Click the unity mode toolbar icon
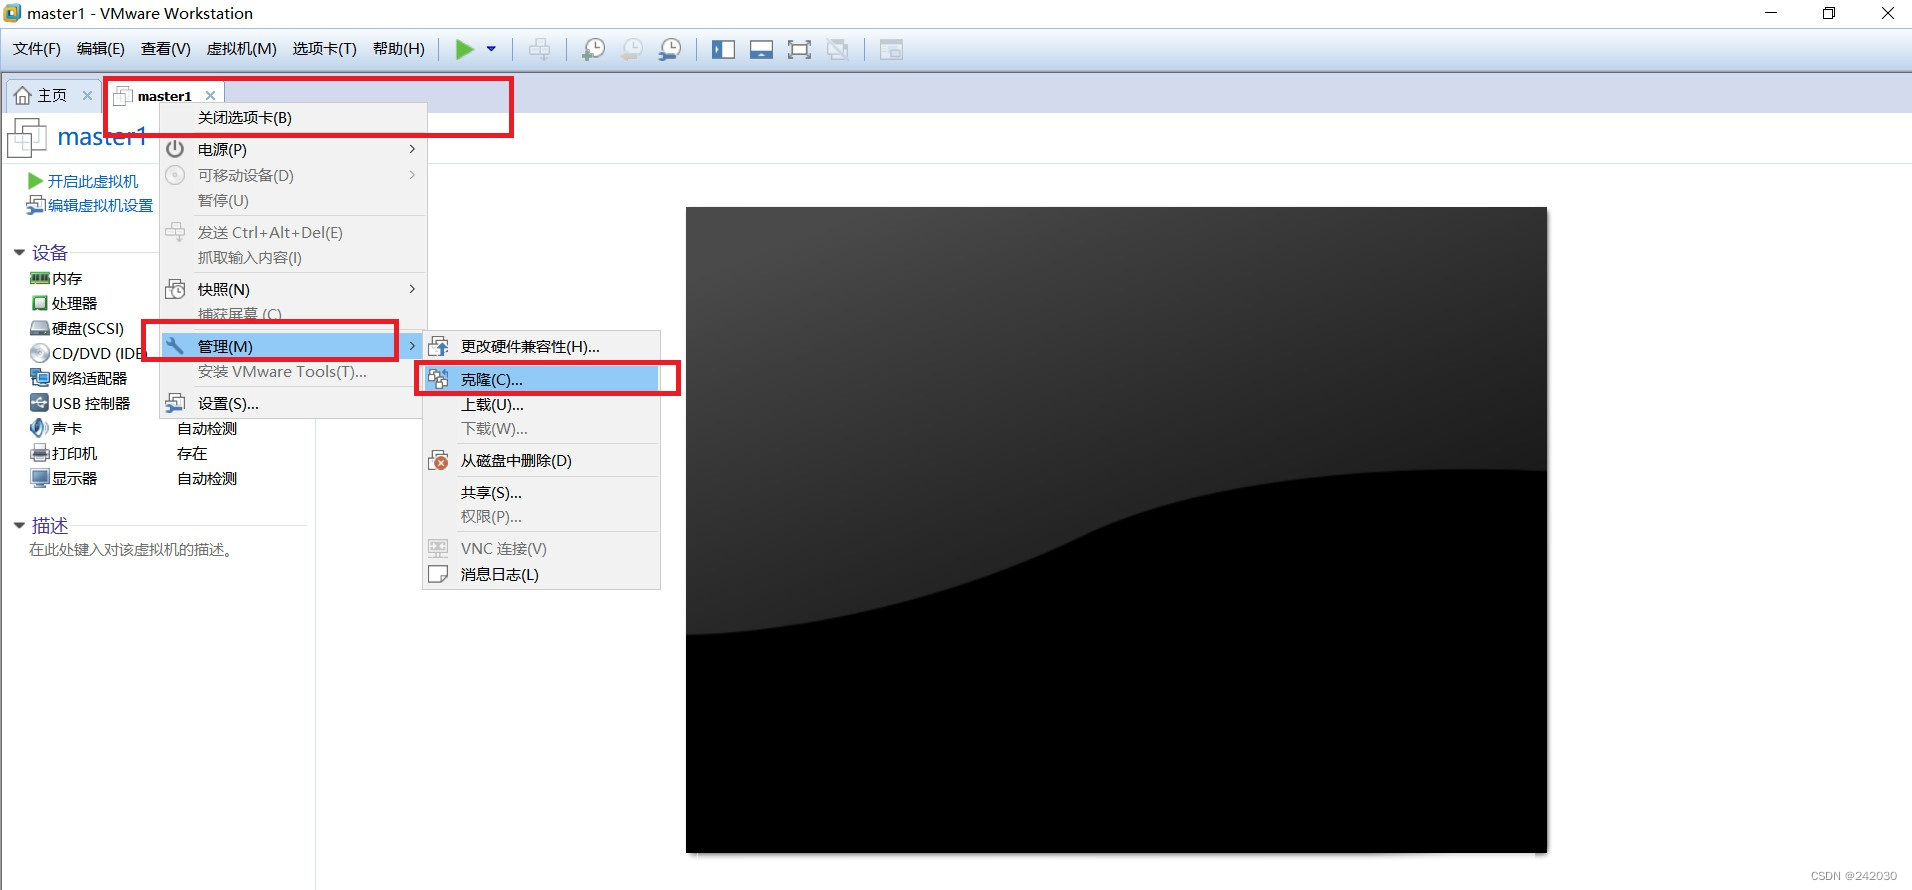1912x890 pixels. click(x=838, y=49)
